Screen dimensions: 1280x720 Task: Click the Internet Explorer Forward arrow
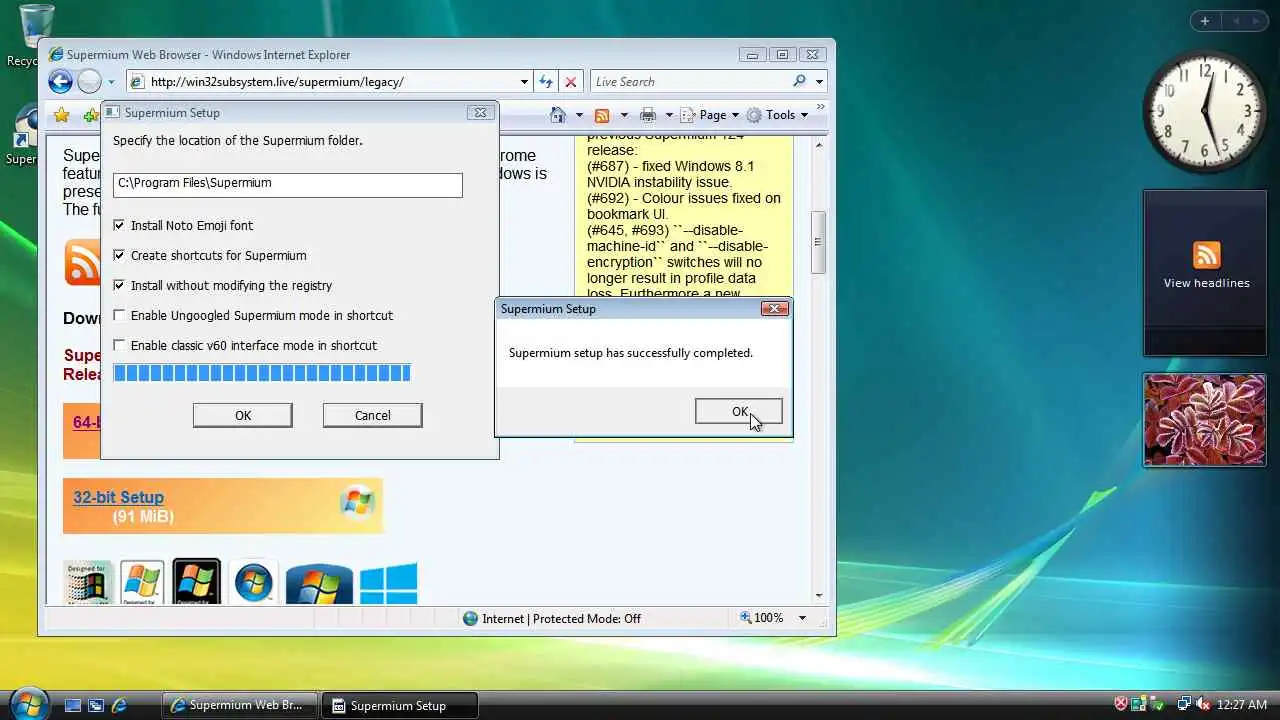89,82
